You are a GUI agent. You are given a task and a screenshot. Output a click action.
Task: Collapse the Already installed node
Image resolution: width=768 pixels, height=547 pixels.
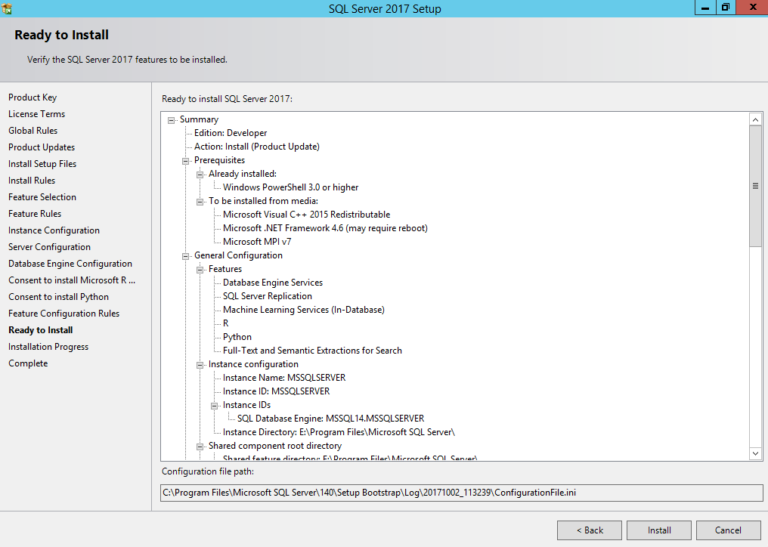click(x=200, y=174)
